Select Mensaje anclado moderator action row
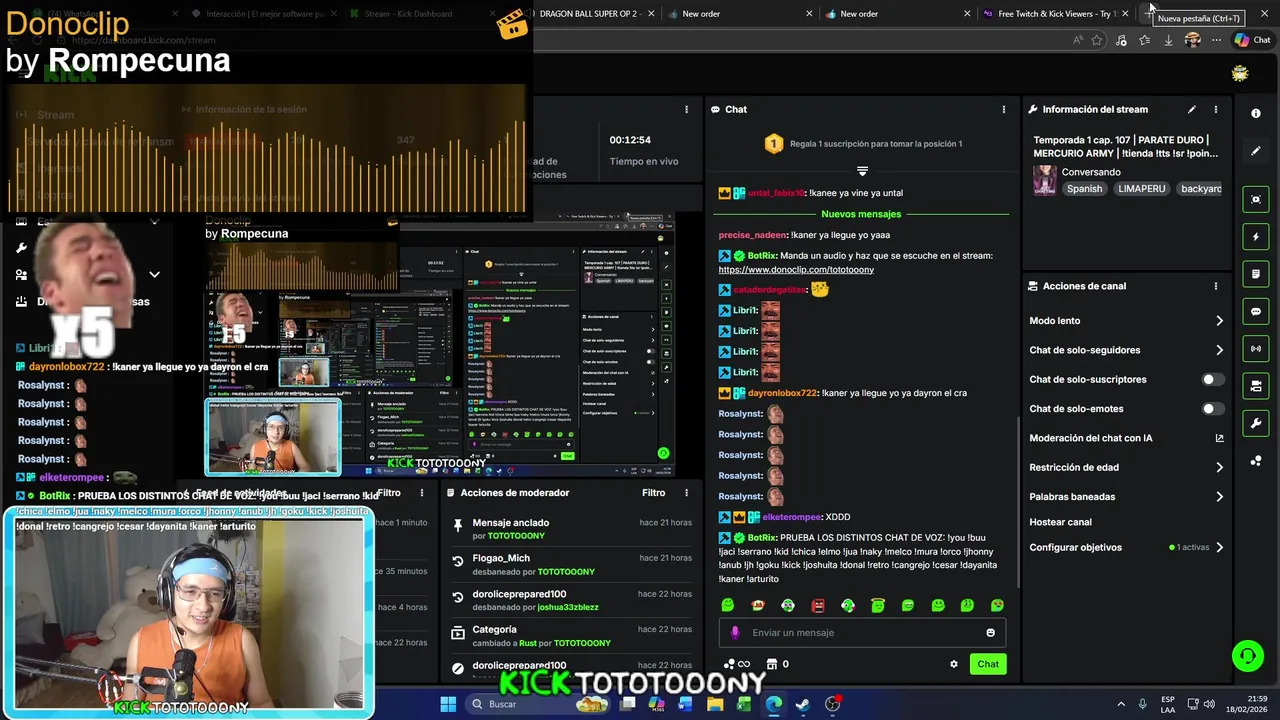The height and width of the screenshot is (720, 1280). click(571, 529)
